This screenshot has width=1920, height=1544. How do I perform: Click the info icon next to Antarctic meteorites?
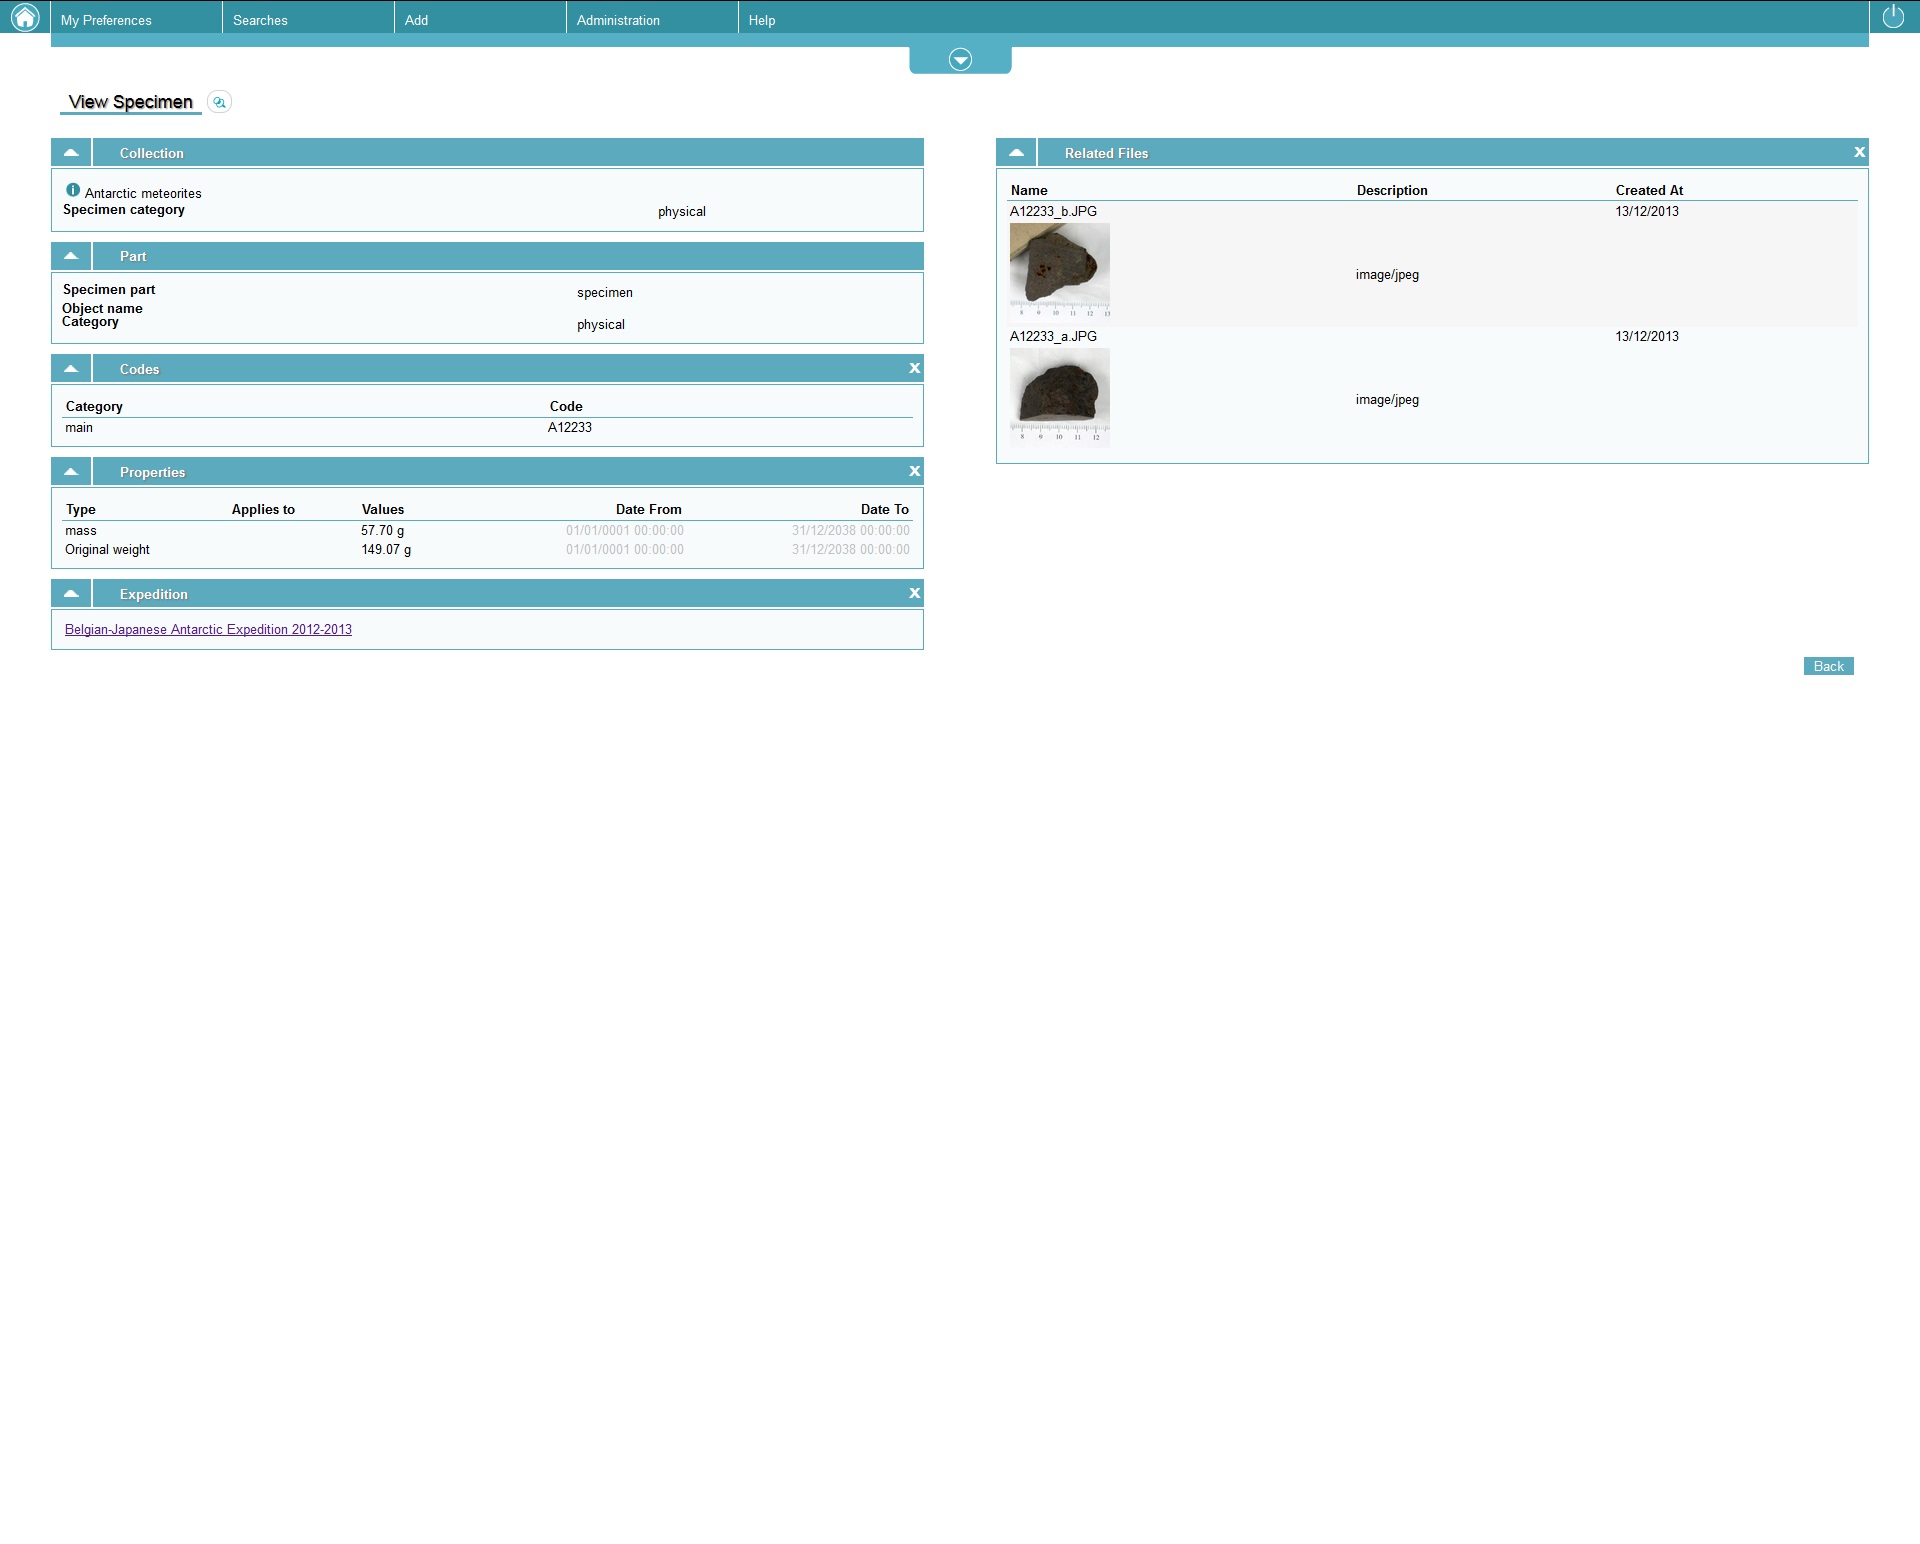[73, 190]
